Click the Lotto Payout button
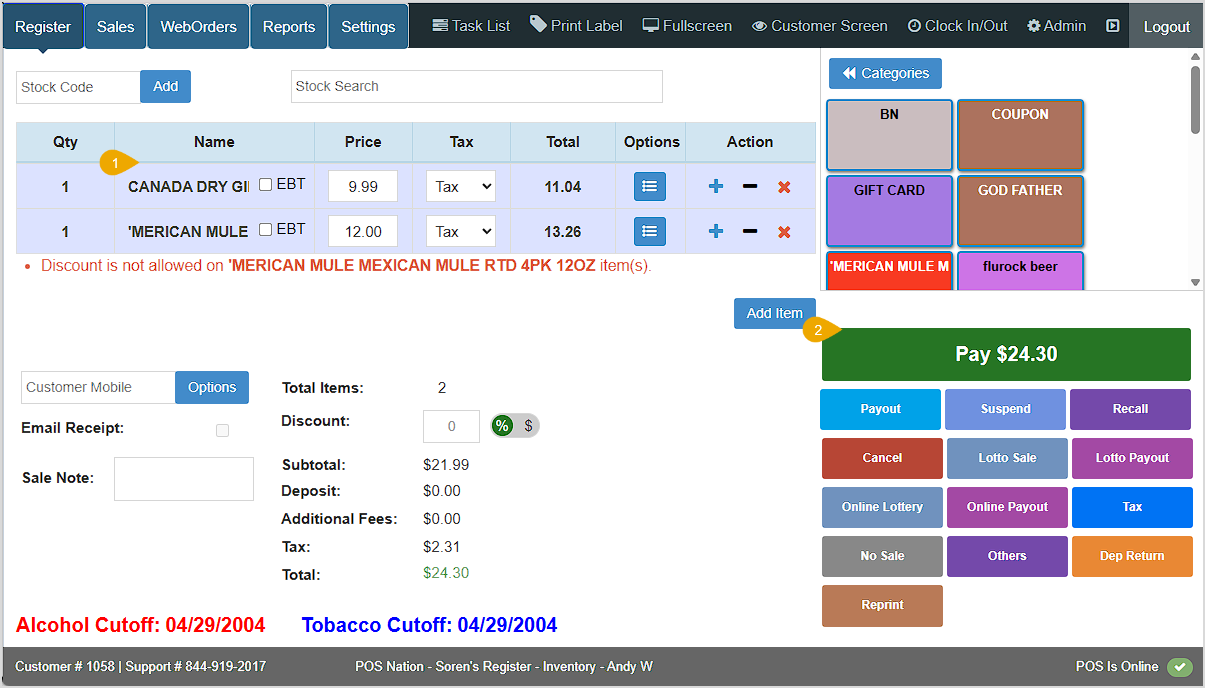Screen dimensions: 1205x688 tap(1132, 458)
